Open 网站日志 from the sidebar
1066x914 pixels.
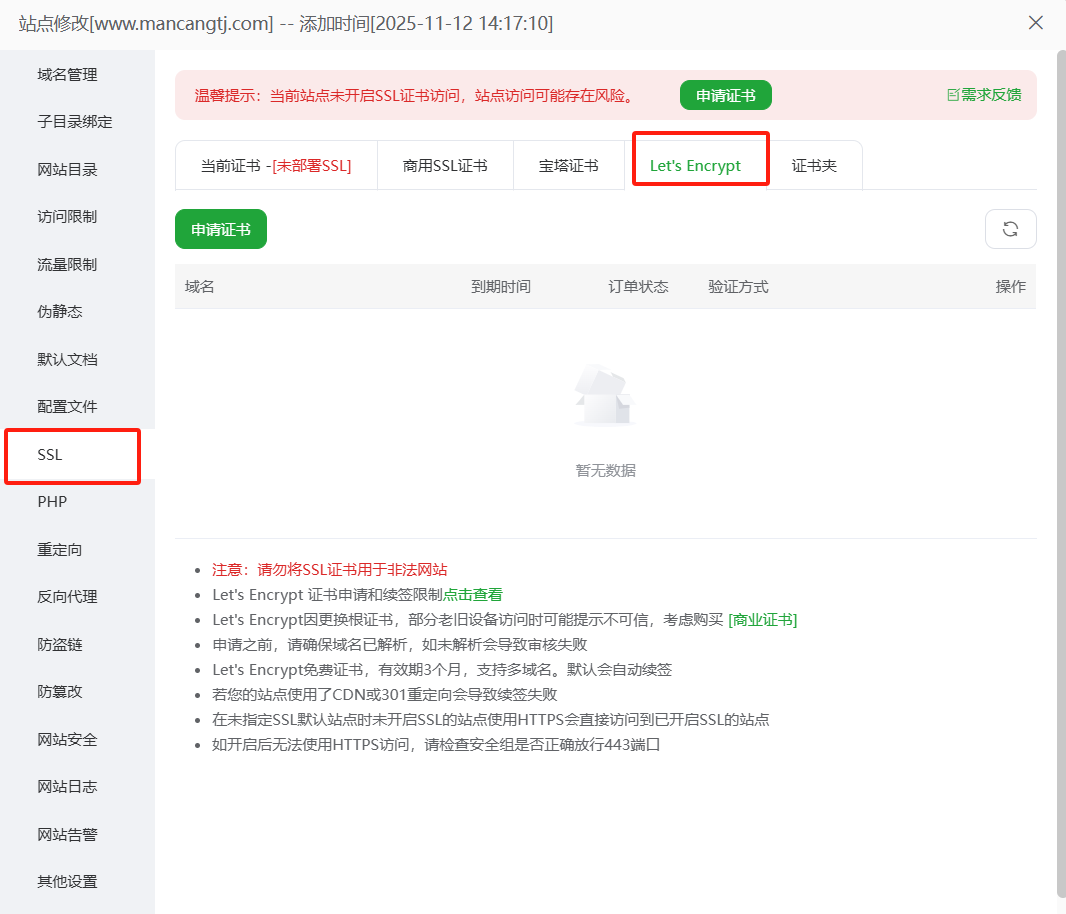click(67, 787)
